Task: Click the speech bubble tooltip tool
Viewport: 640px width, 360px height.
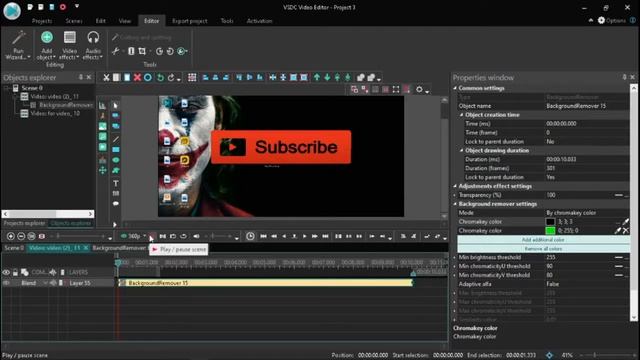Action: pyautogui.click(x=116, y=203)
